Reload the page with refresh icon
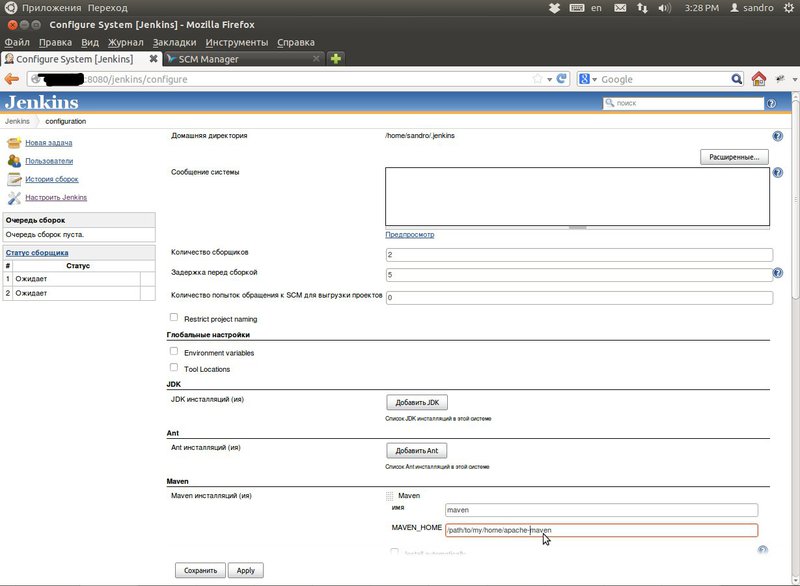 coord(562,79)
